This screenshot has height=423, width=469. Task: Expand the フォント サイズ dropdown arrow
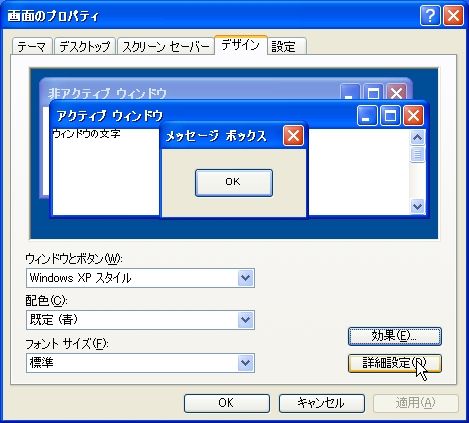tap(246, 363)
